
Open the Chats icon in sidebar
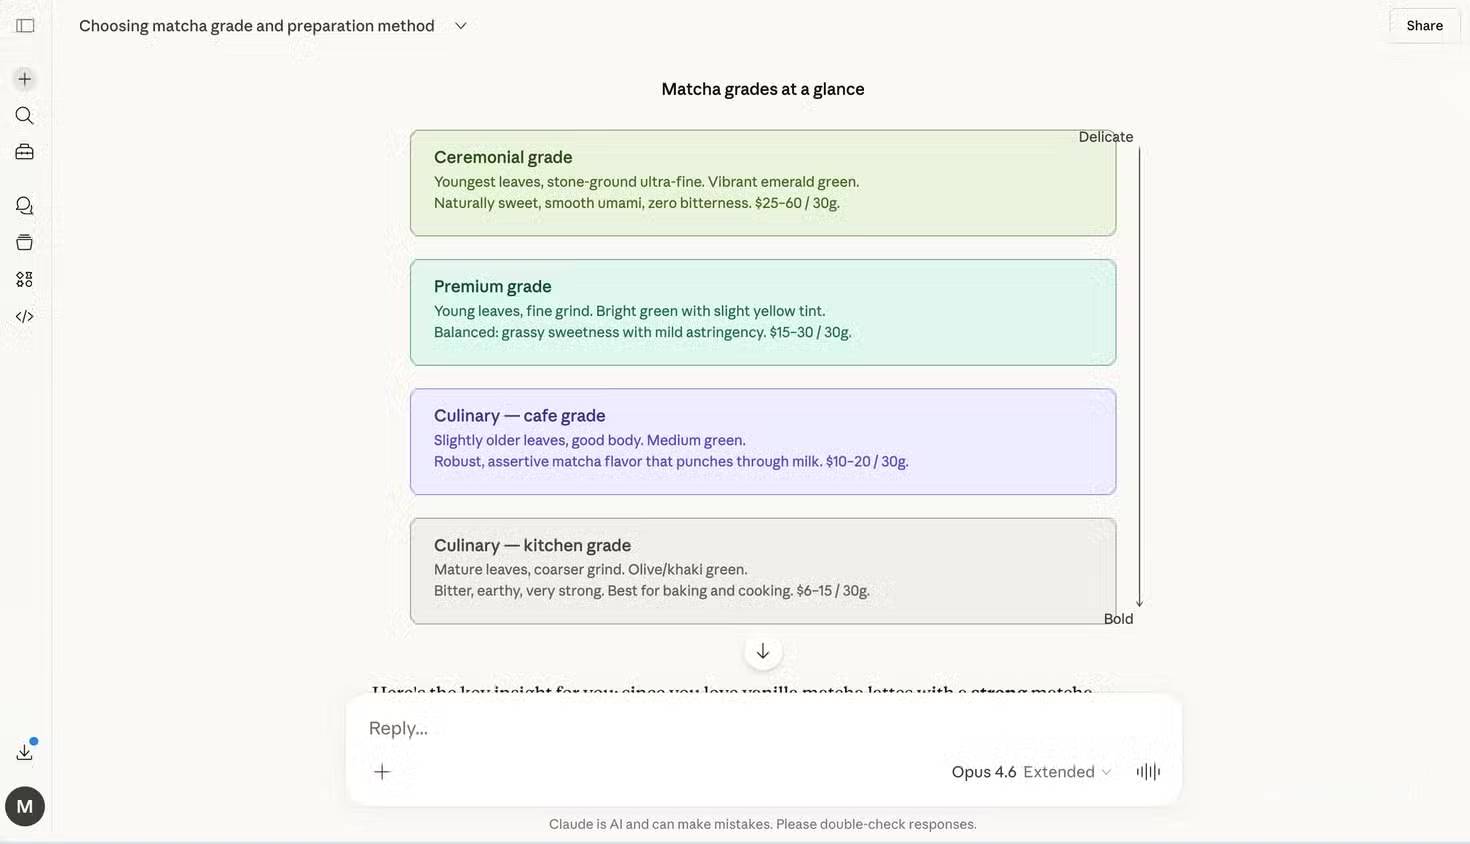pos(25,206)
